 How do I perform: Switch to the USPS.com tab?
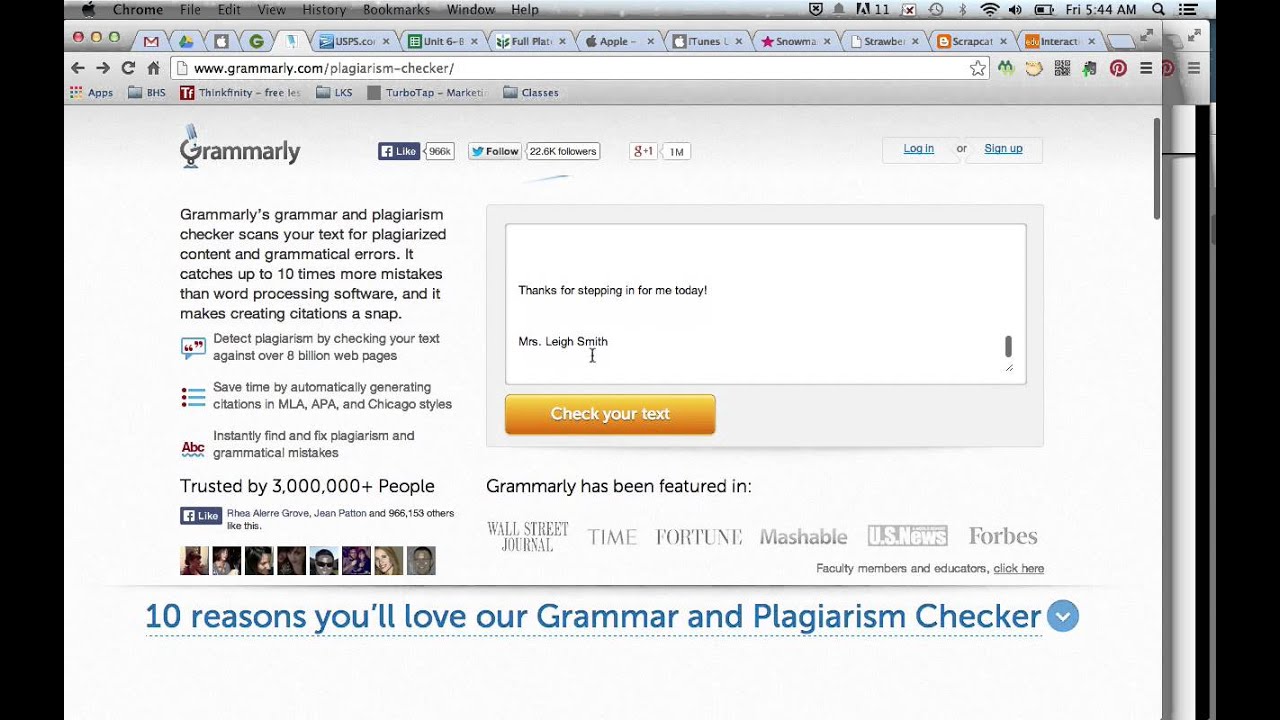pyautogui.click(x=346, y=41)
